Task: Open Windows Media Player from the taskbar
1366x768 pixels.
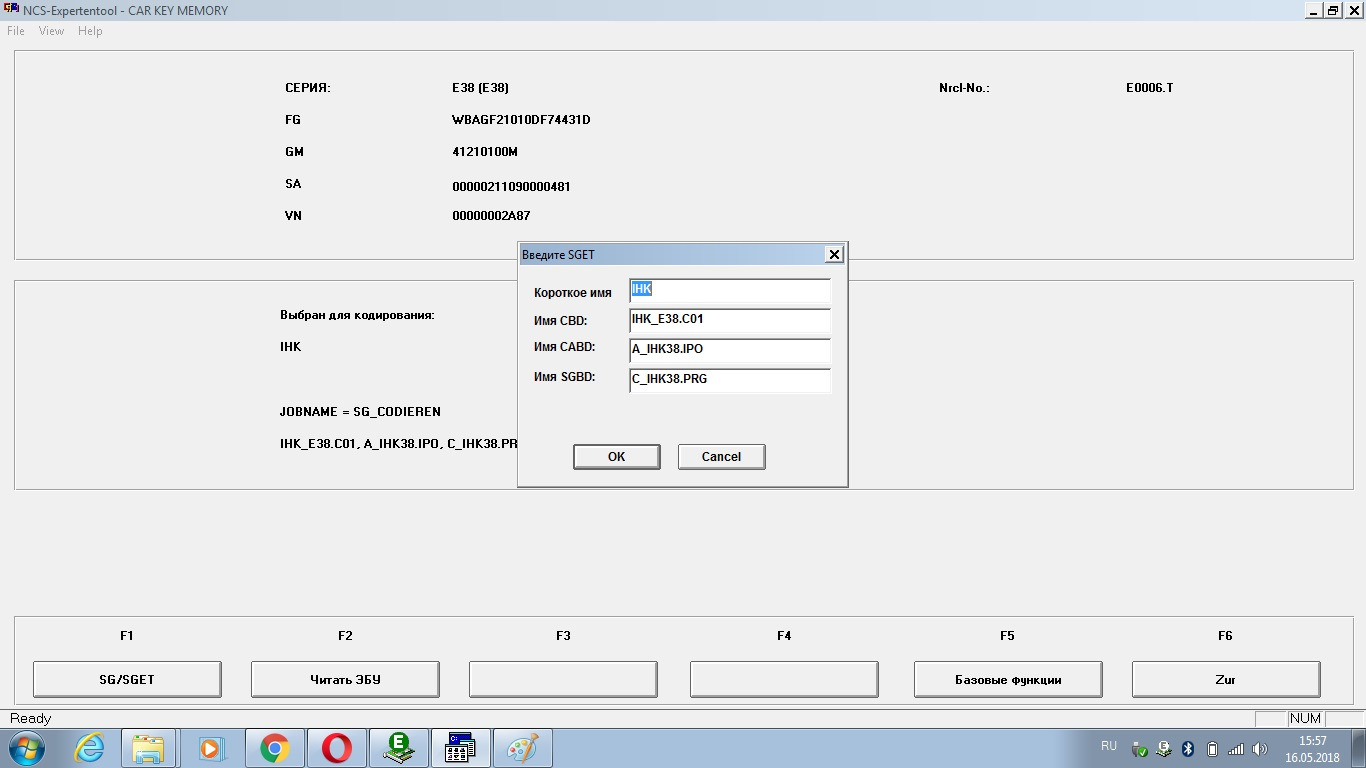Action: [x=211, y=748]
